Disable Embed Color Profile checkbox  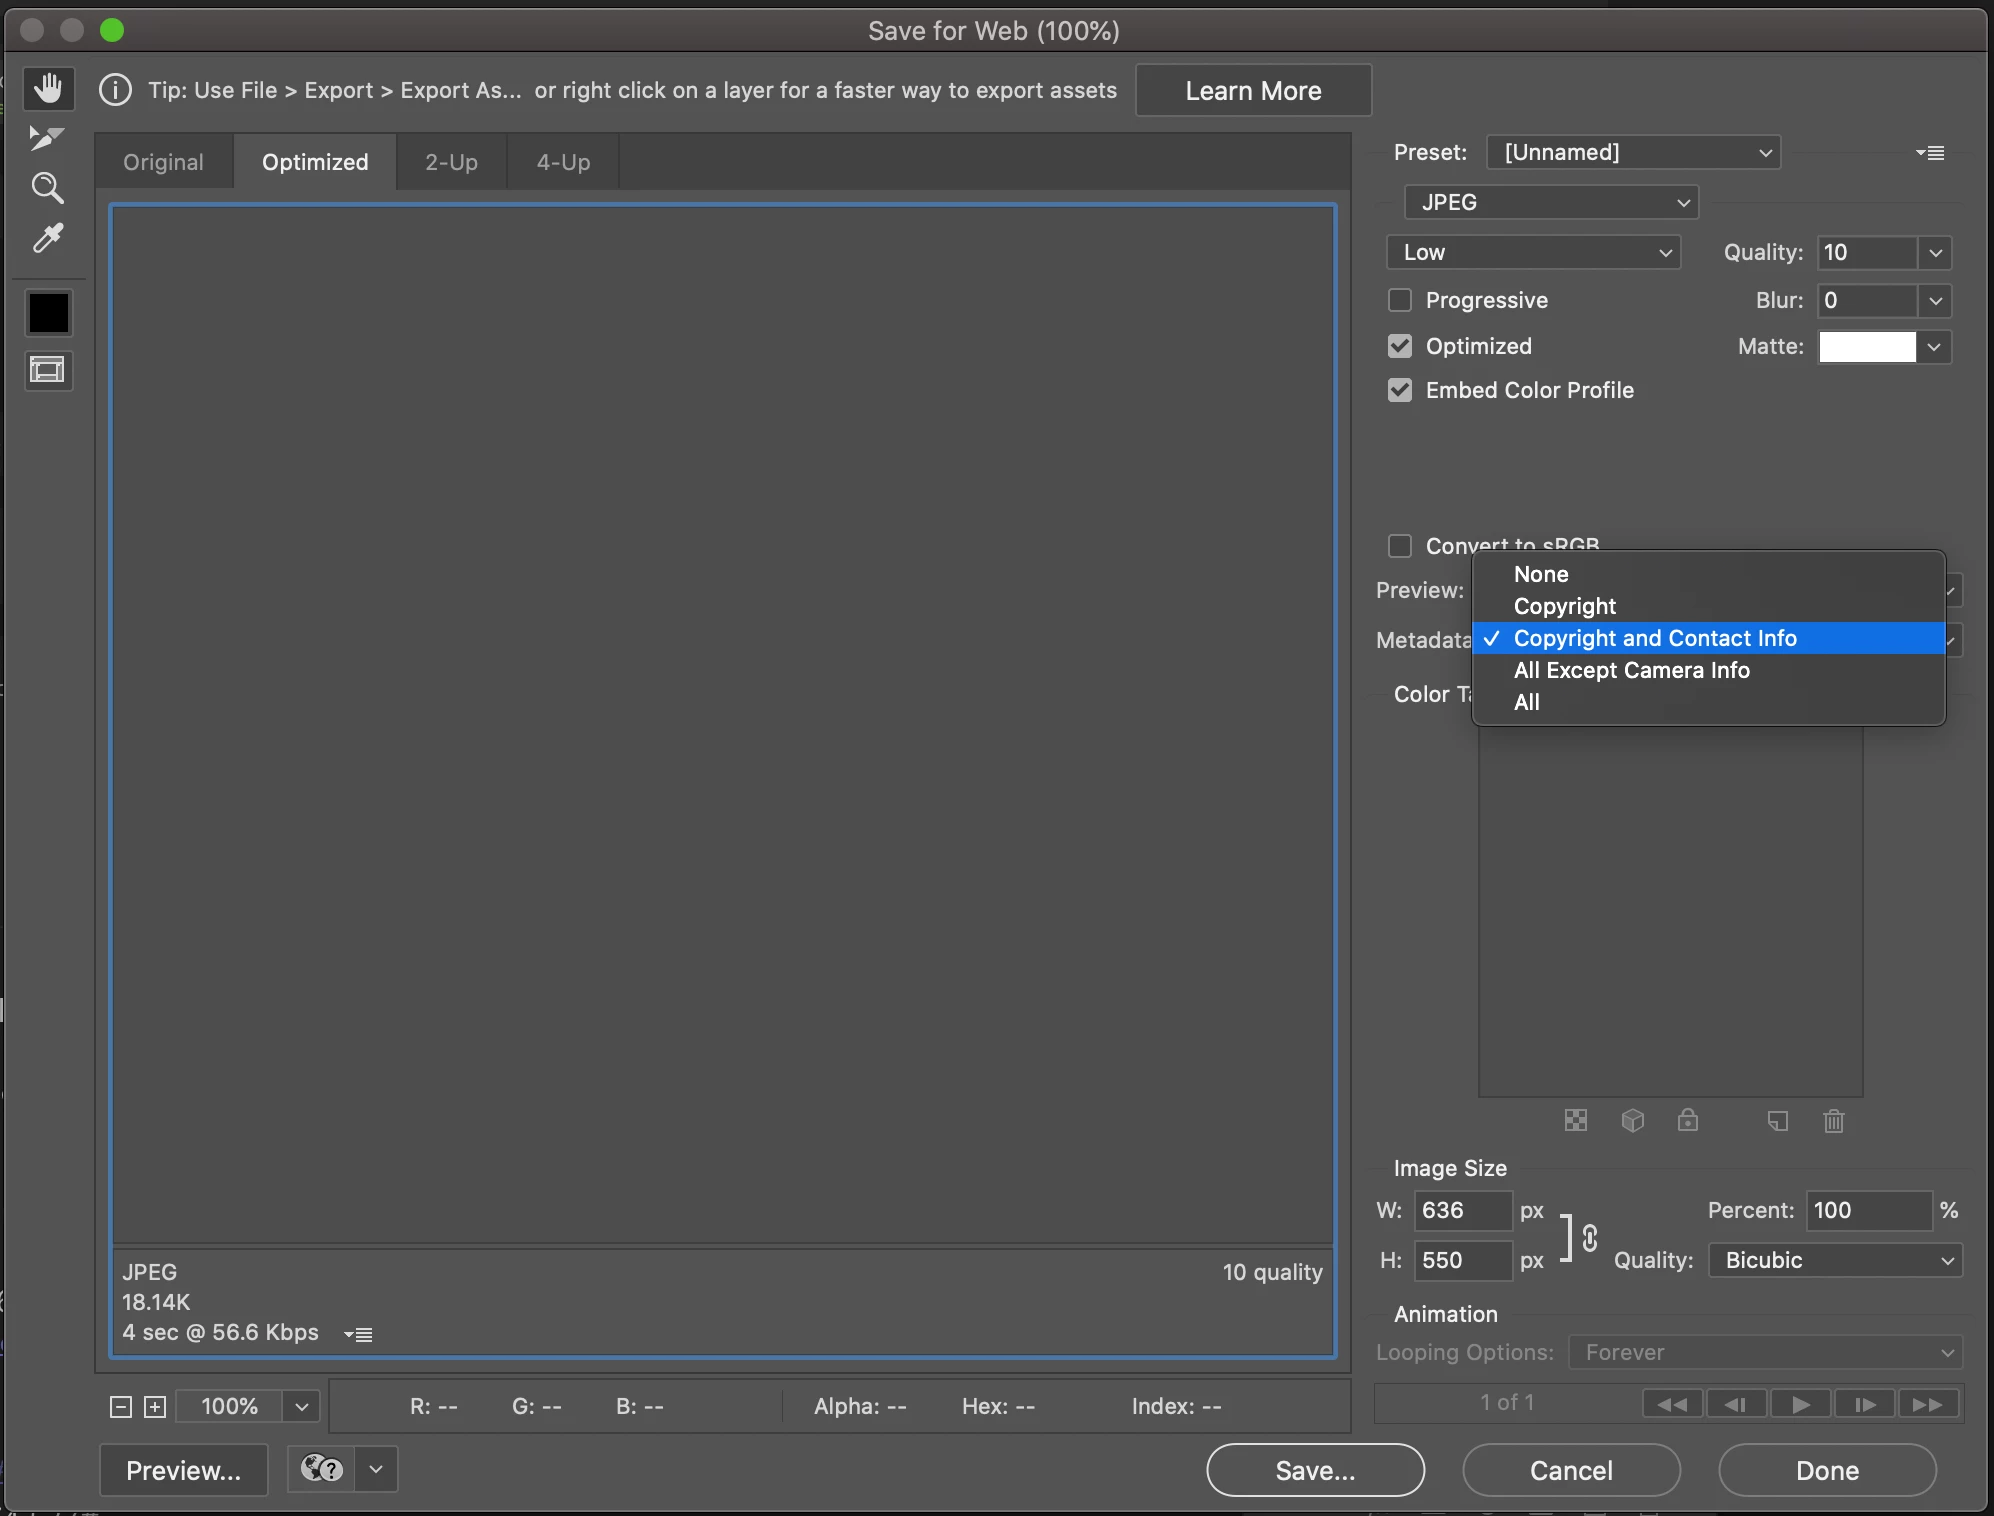coord(1400,390)
